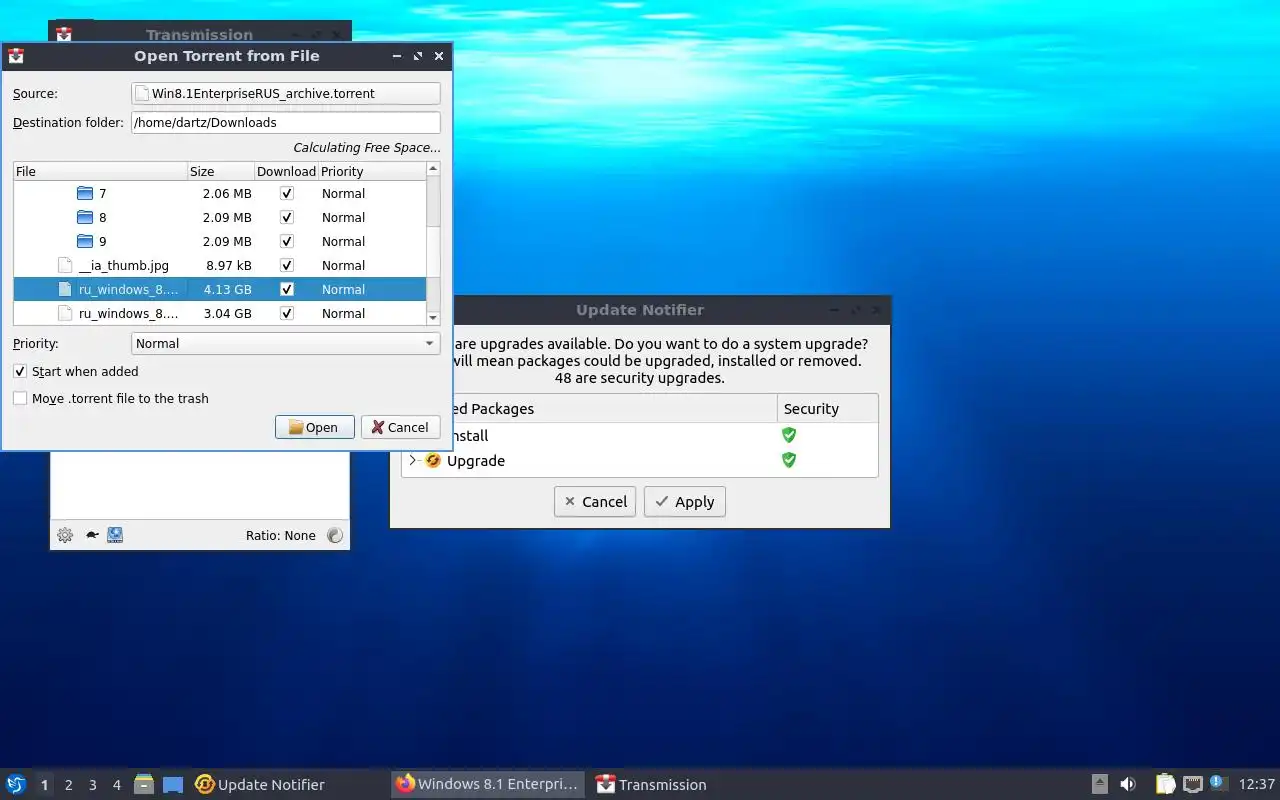The width and height of the screenshot is (1280, 800).
Task: Uncheck the download checkbox for folder 9
Action: [287, 241]
